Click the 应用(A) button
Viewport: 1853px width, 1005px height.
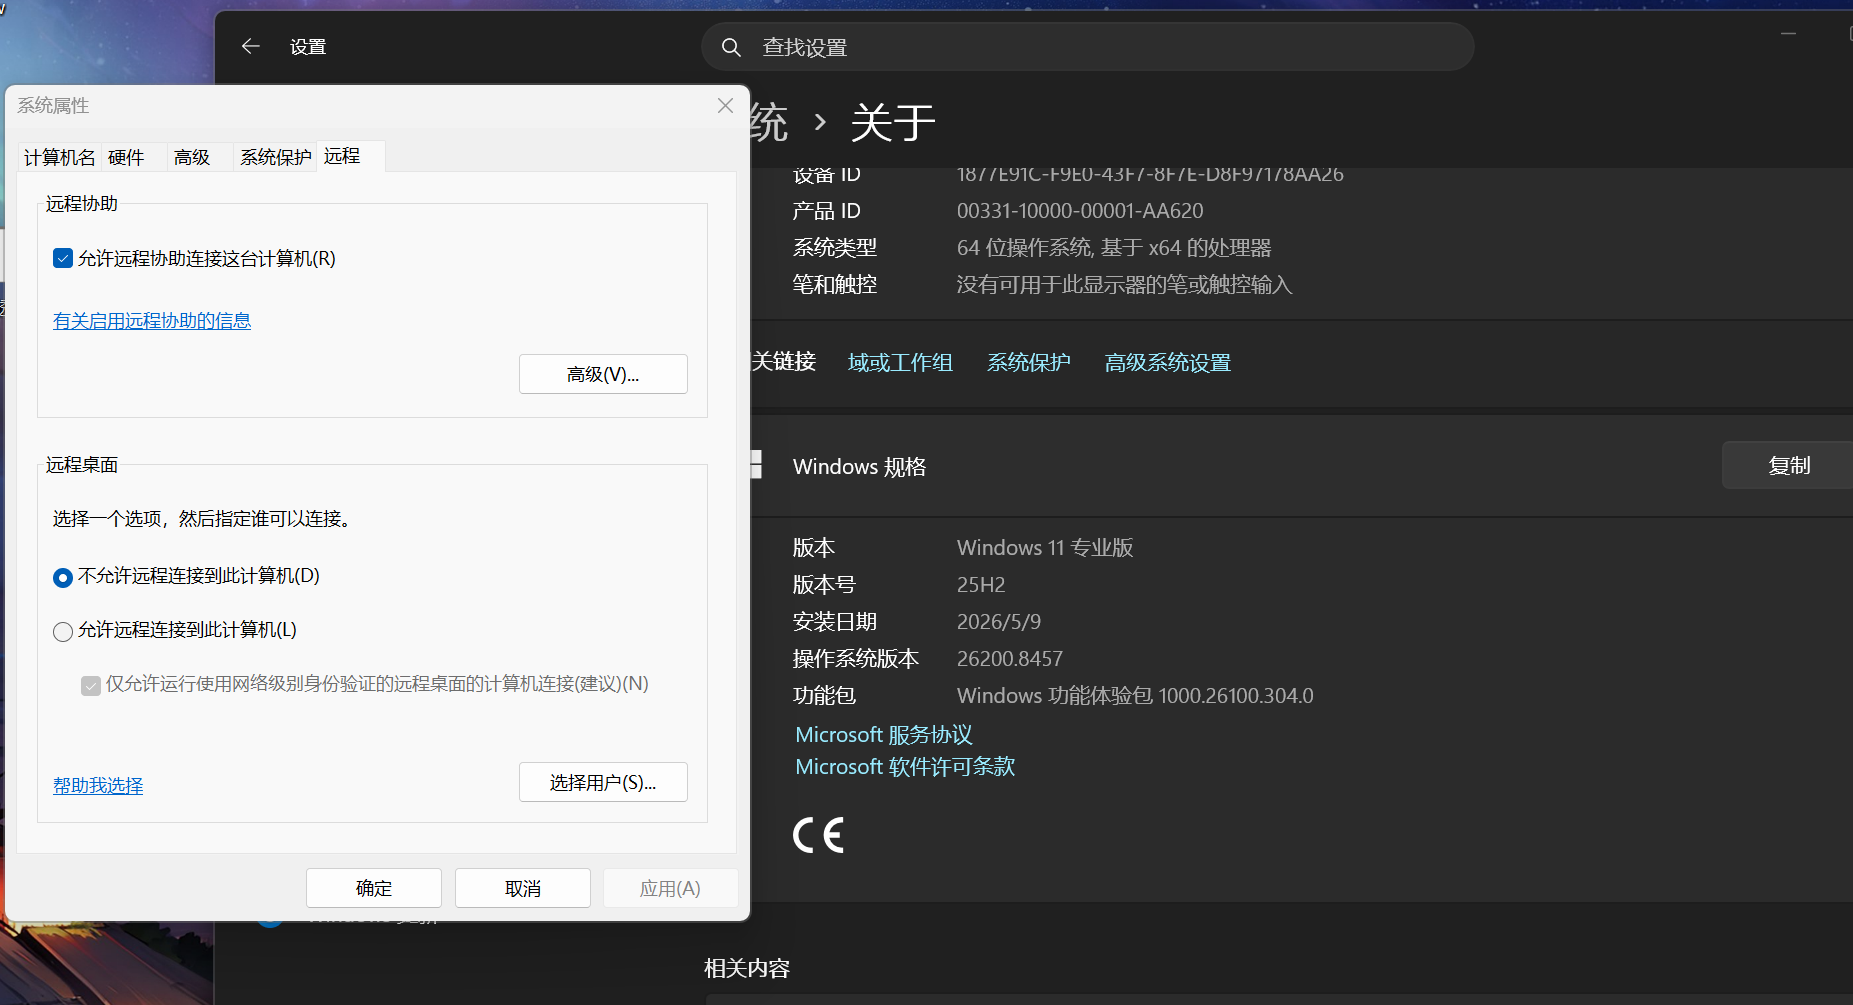670,888
